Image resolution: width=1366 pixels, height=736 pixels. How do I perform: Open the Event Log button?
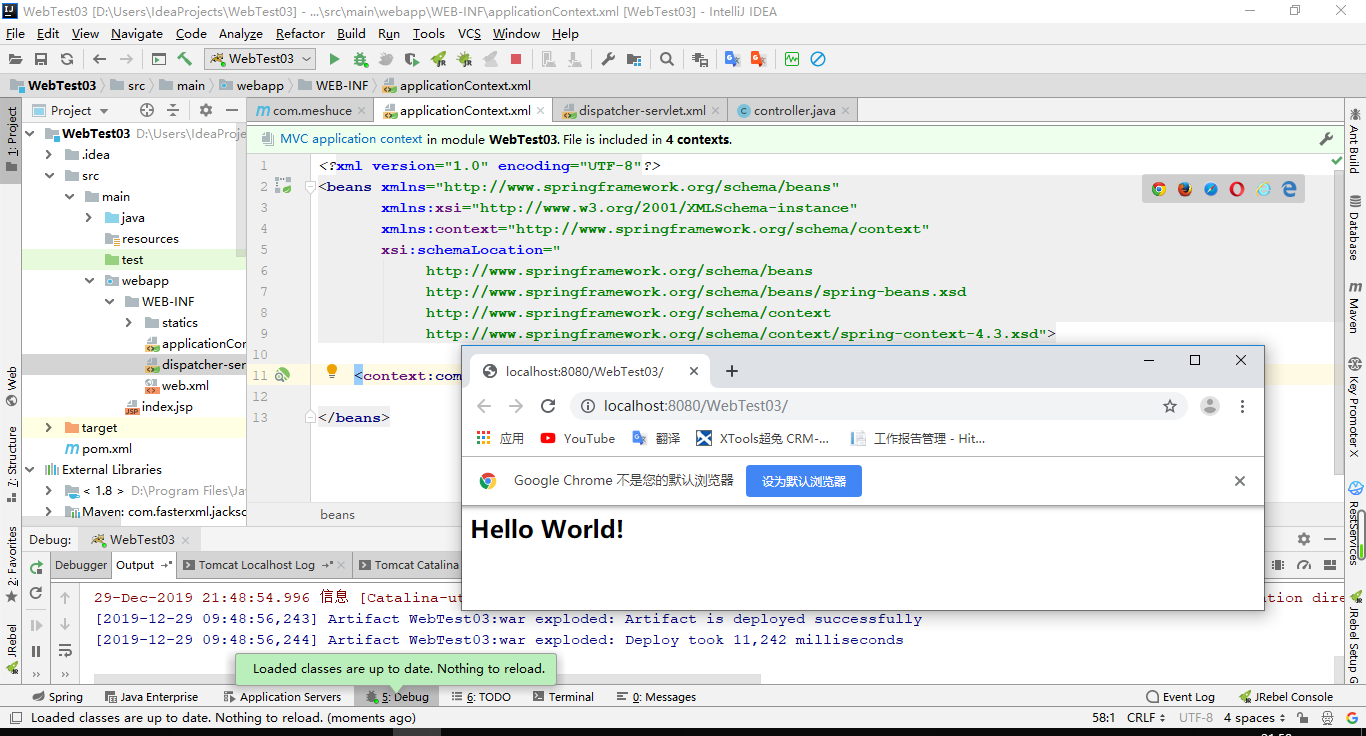tap(1181, 697)
